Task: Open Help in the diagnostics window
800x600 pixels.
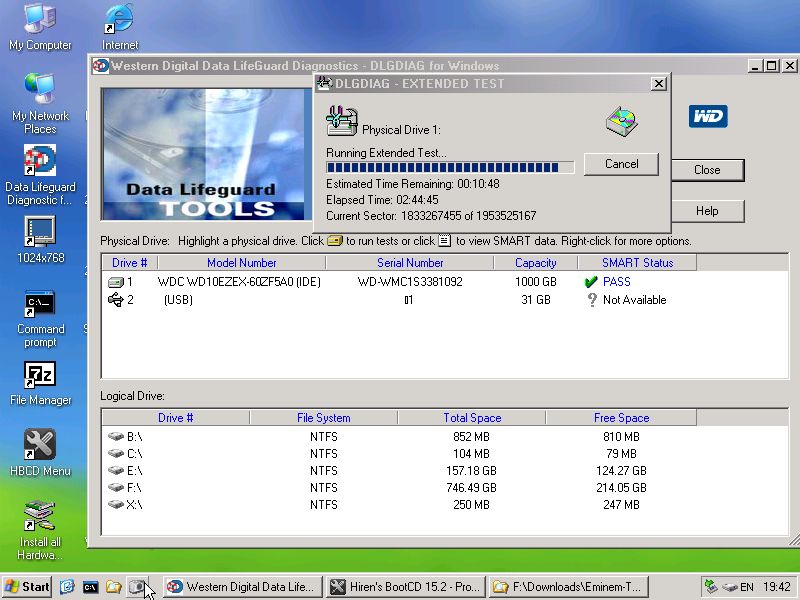Action: click(x=707, y=211)
